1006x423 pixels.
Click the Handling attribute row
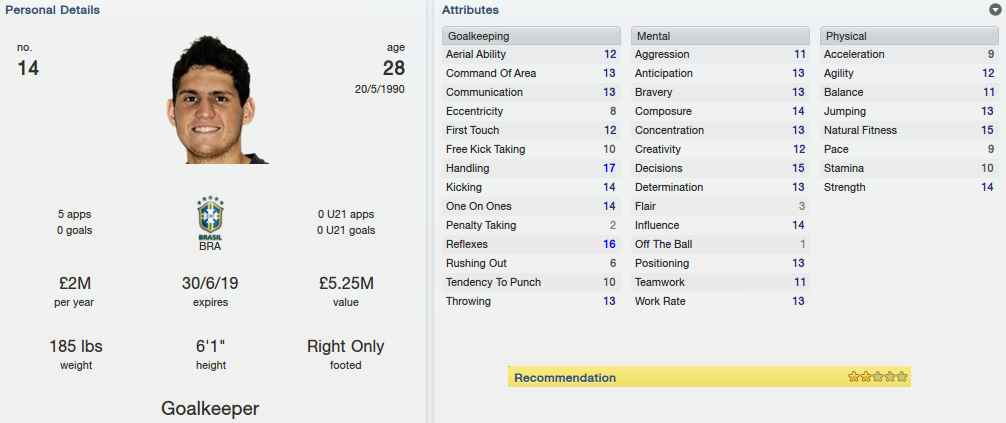(531, 168)
